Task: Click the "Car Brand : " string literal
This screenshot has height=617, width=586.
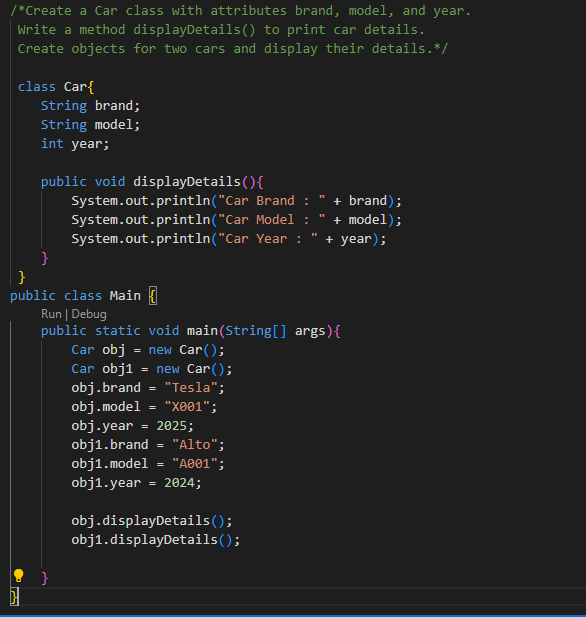Action: tap(272, 201)
